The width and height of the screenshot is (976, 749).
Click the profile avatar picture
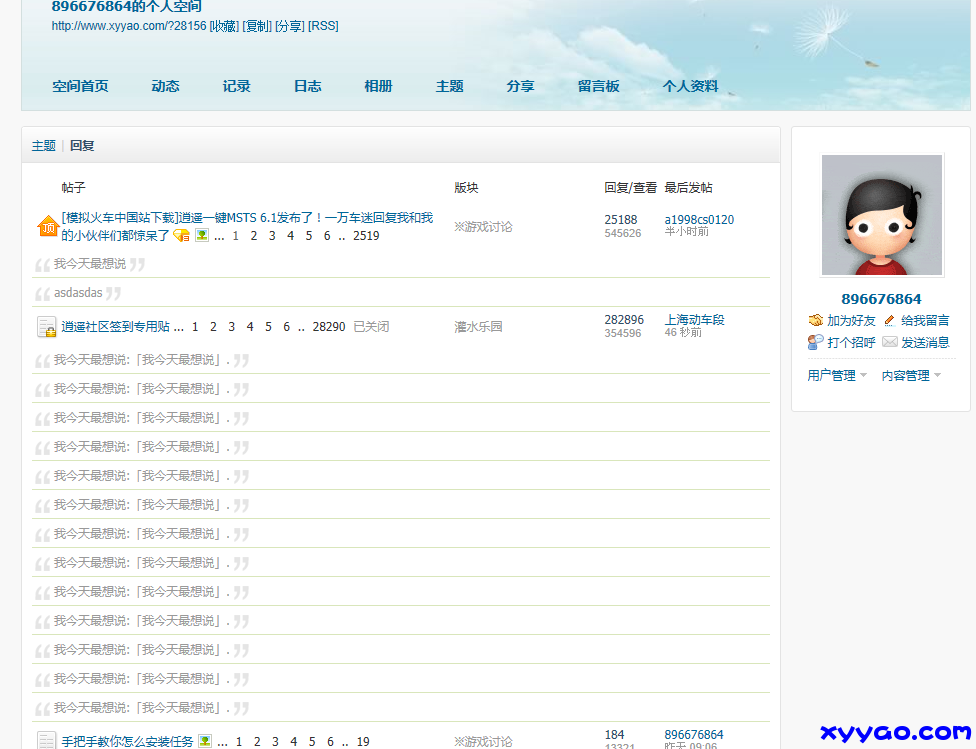[881, 215]
